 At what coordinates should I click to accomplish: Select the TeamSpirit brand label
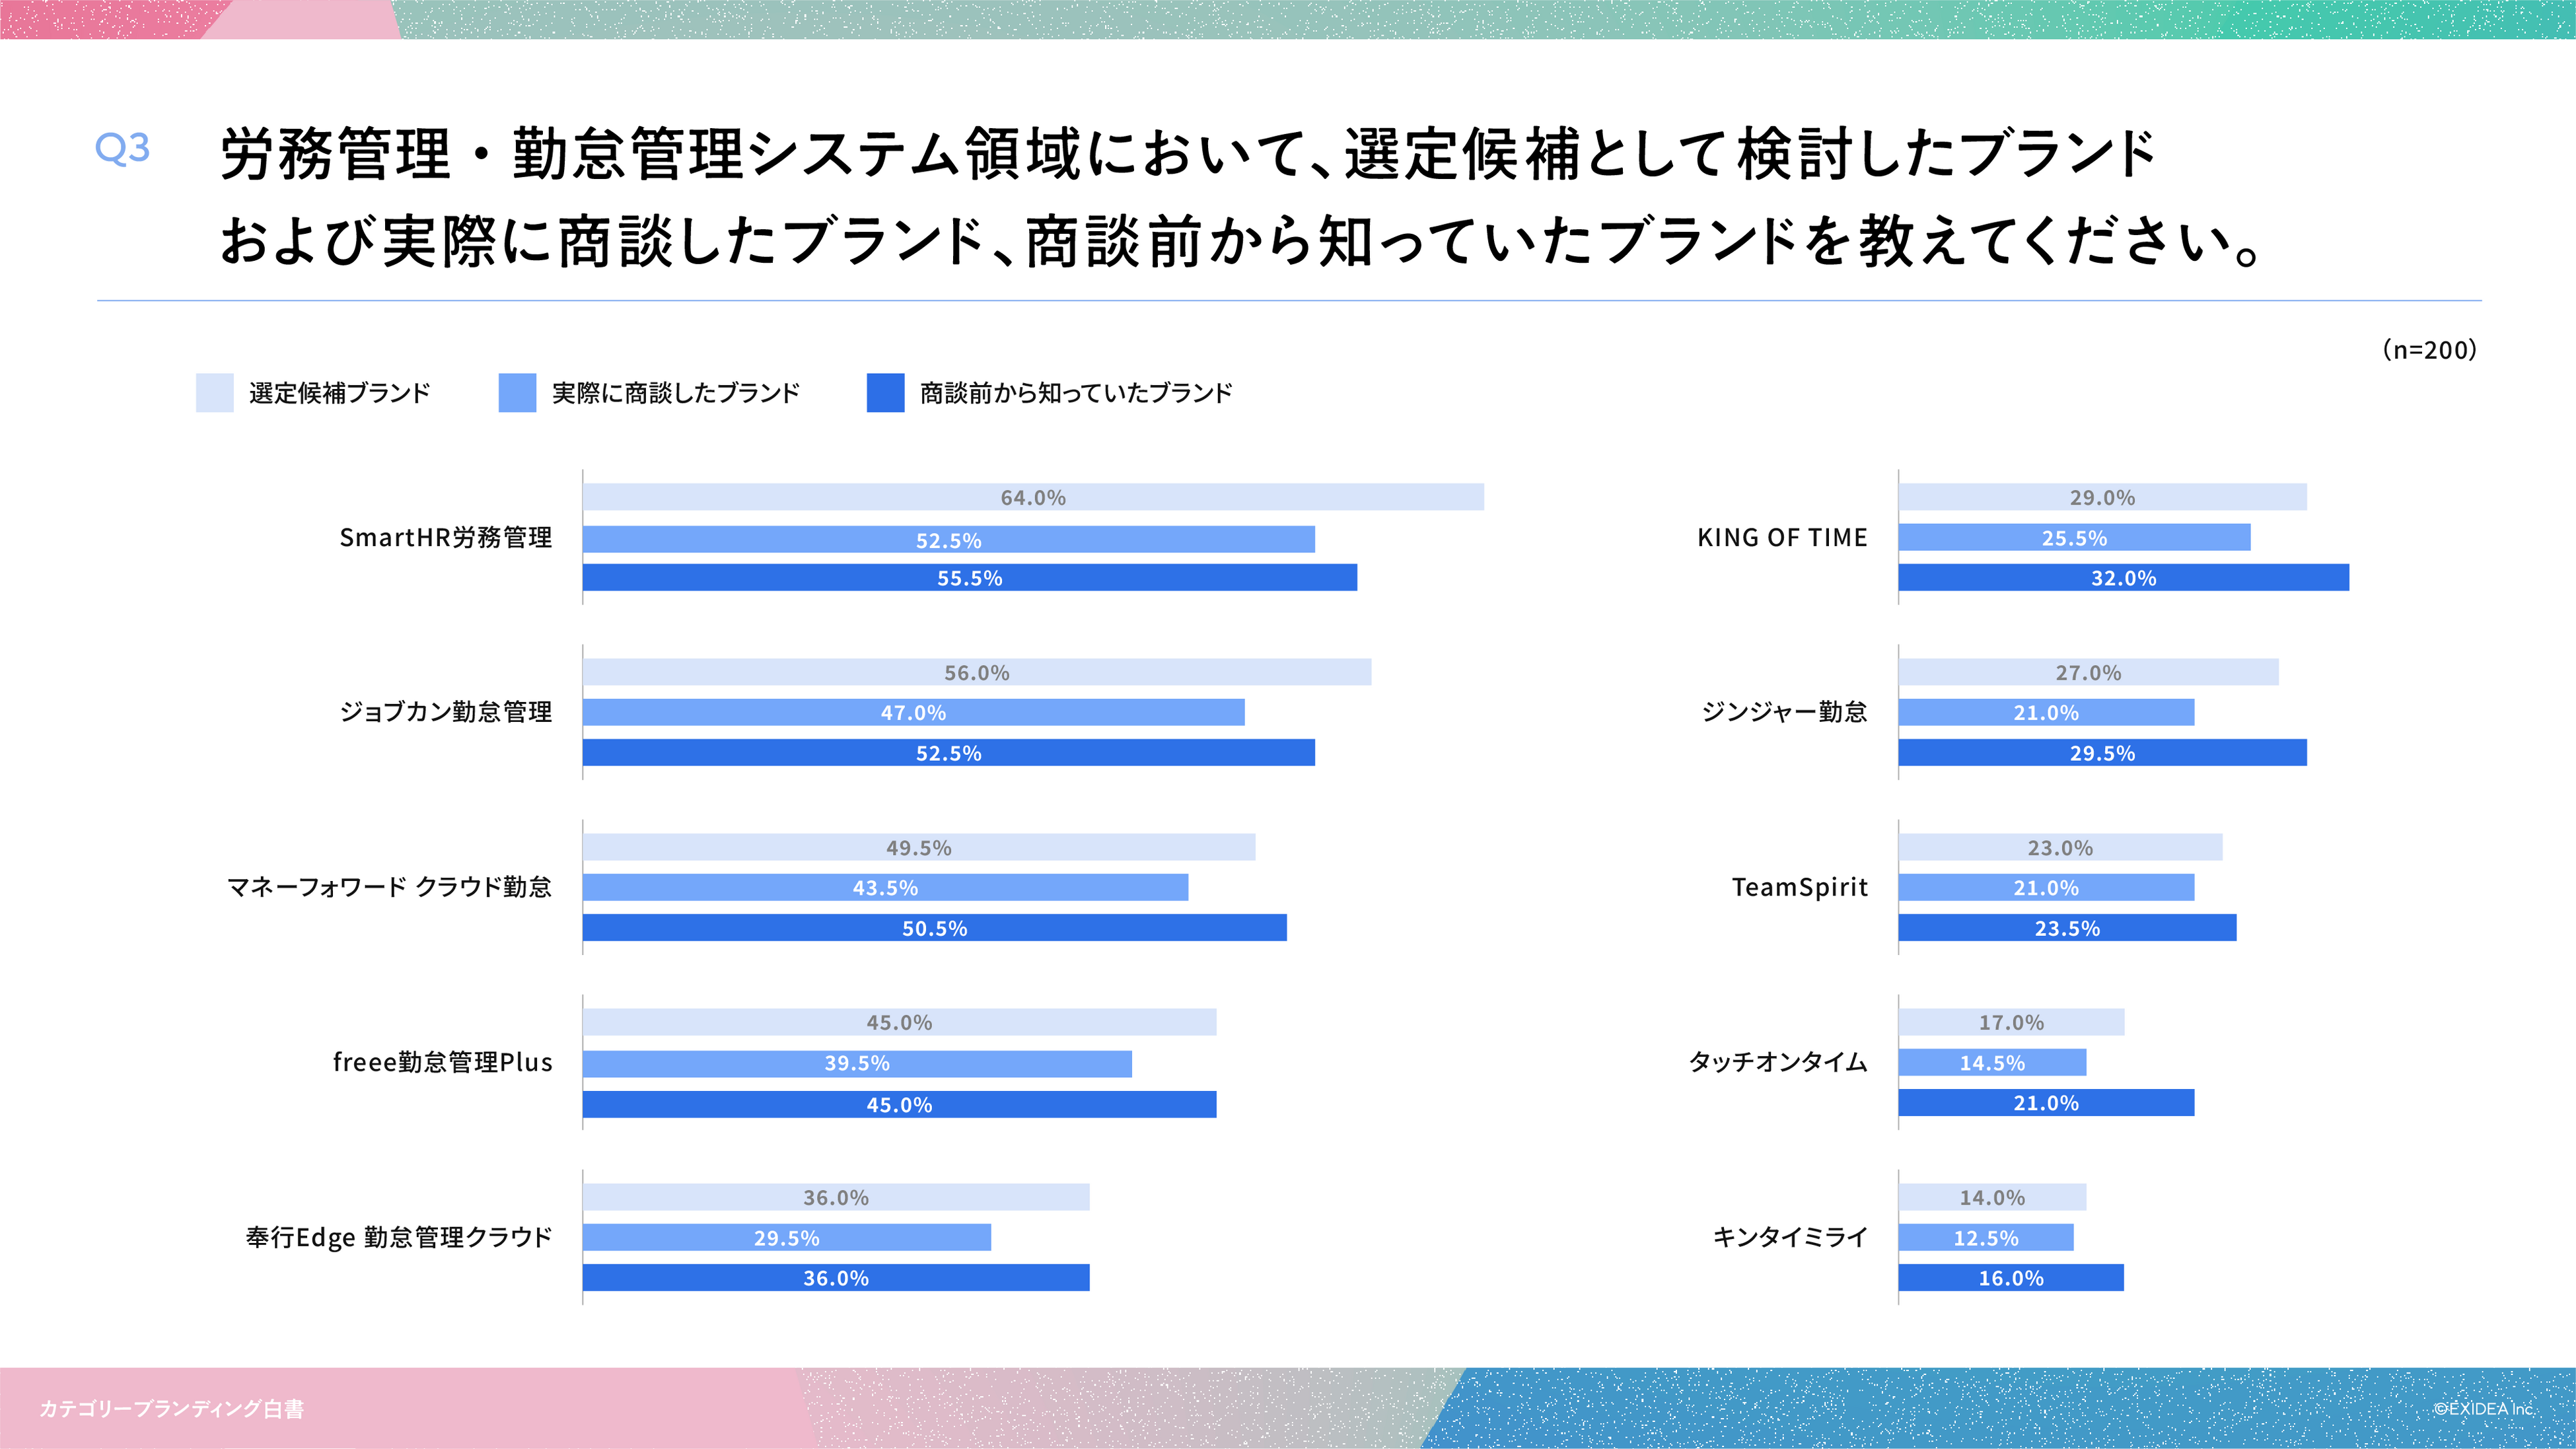(x=1799, y=887)
